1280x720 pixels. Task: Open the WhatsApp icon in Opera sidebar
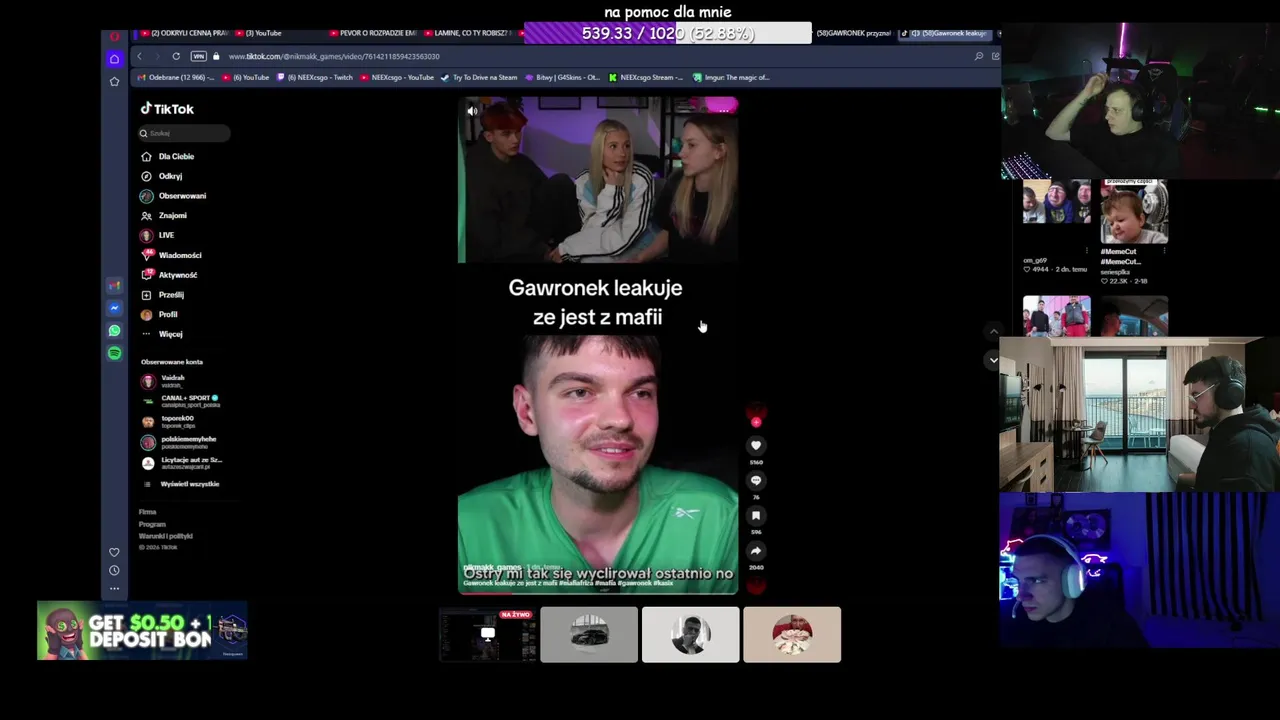point(114,331)
